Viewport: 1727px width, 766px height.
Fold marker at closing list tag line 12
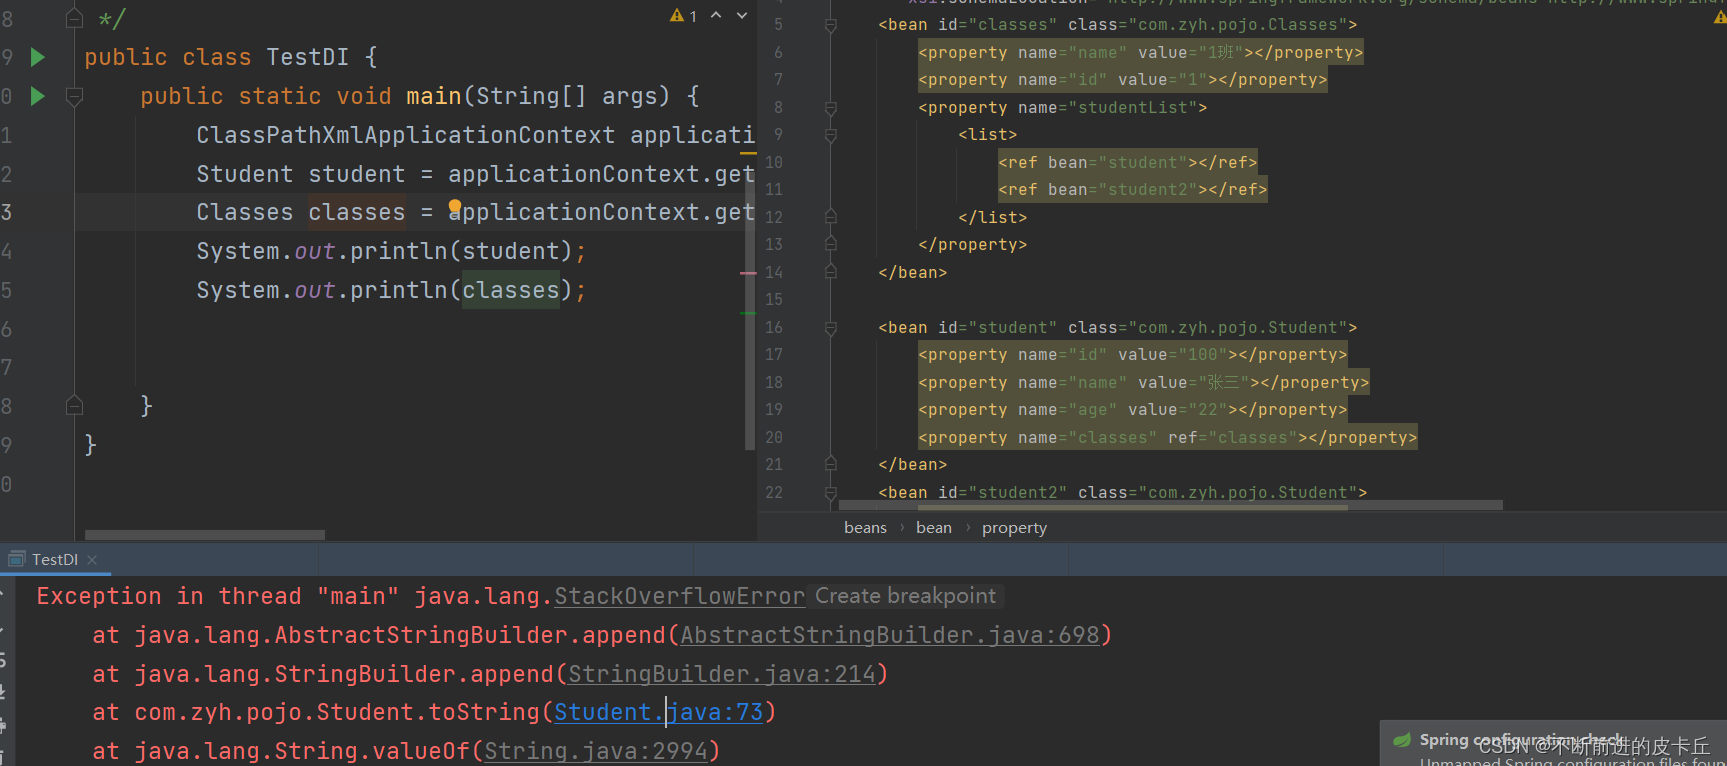(x=831, y=216)
